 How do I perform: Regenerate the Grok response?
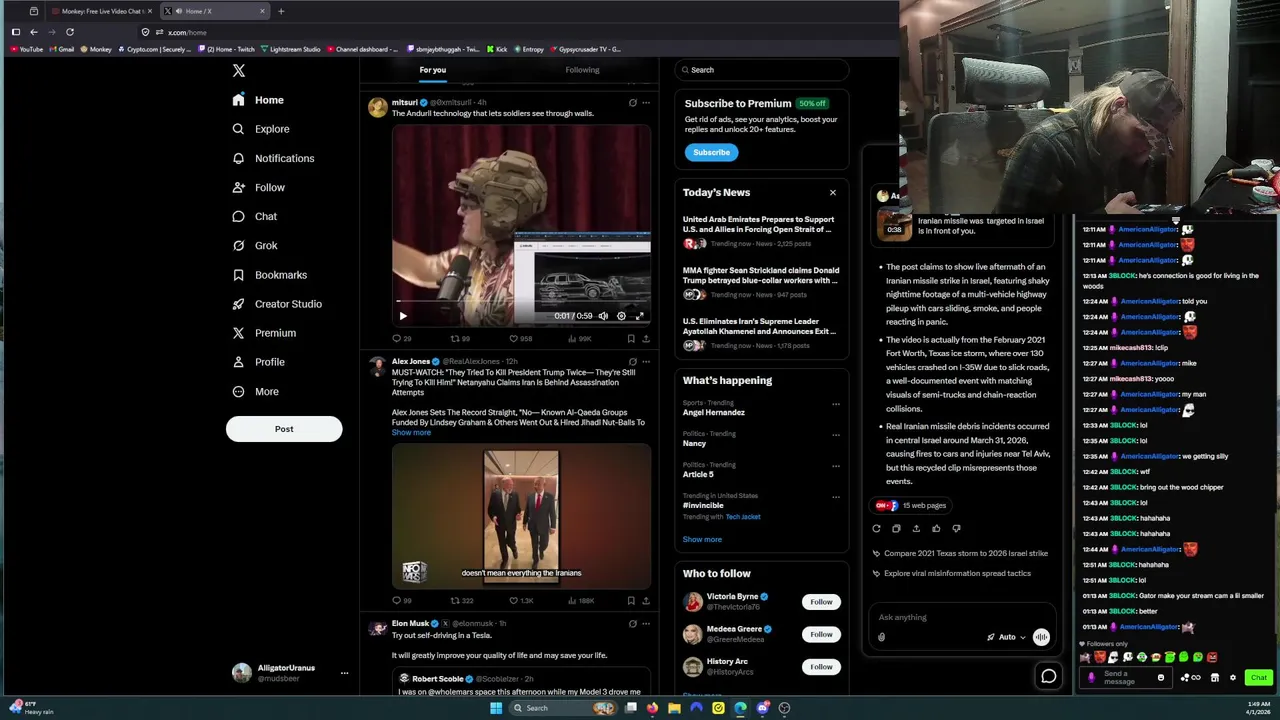876,528
